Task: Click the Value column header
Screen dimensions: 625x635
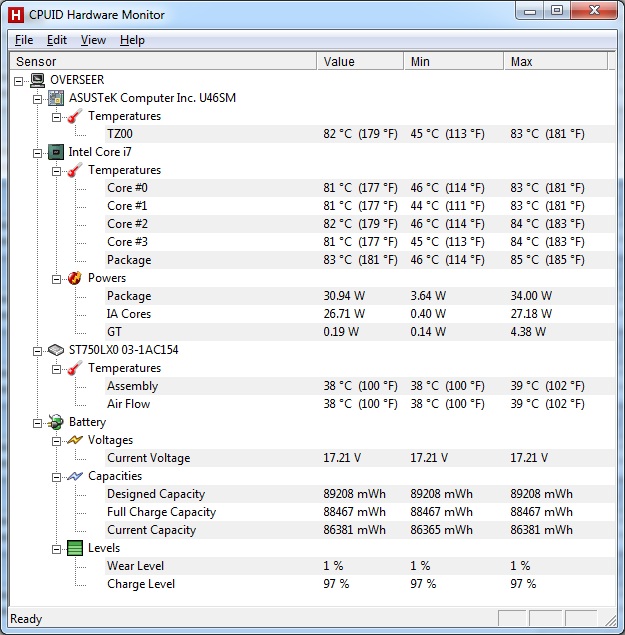Action: coord(360,62)
